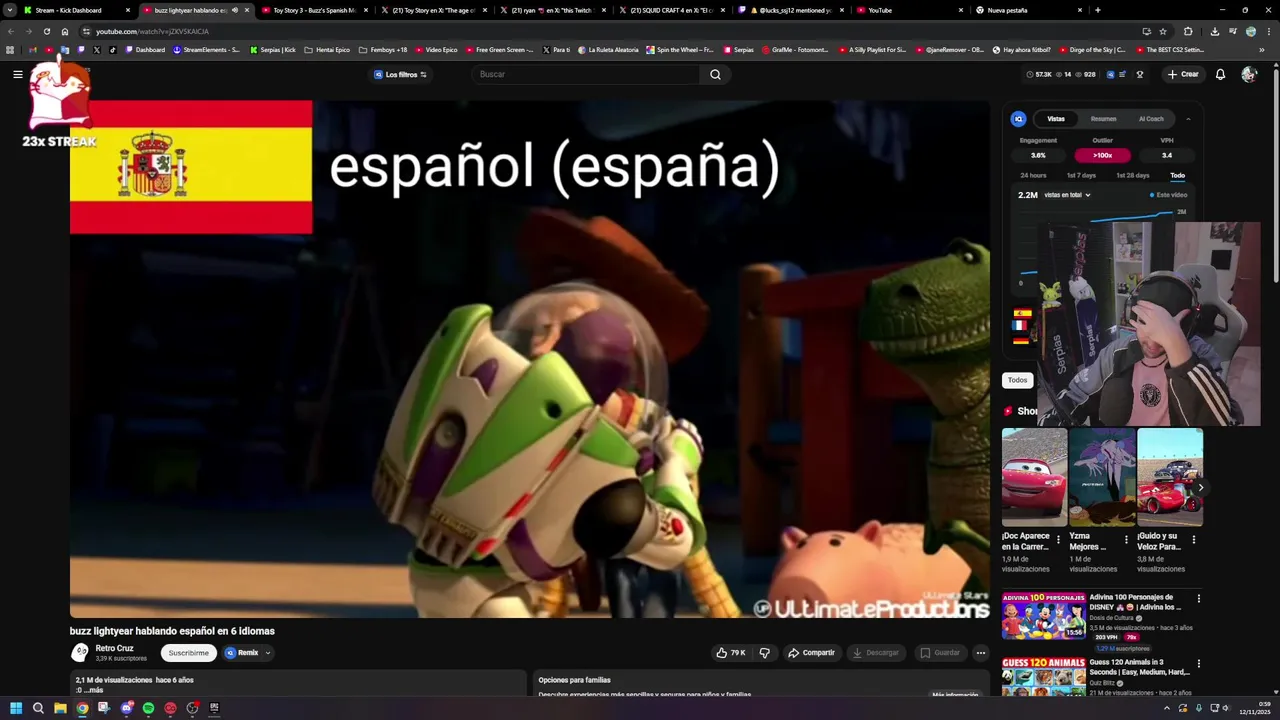Reload the browser page
This screenshot has width=1280, height=720.
click(x=46, y=31)
